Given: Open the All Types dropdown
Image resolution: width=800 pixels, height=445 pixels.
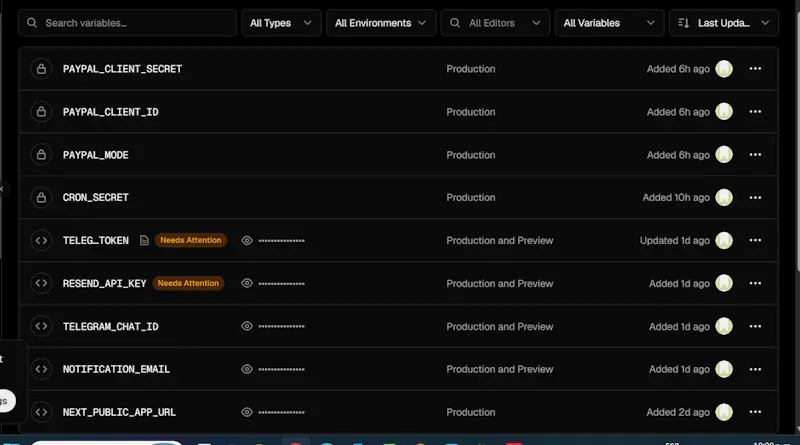Looking at the screenshot, I should point(281,23).
